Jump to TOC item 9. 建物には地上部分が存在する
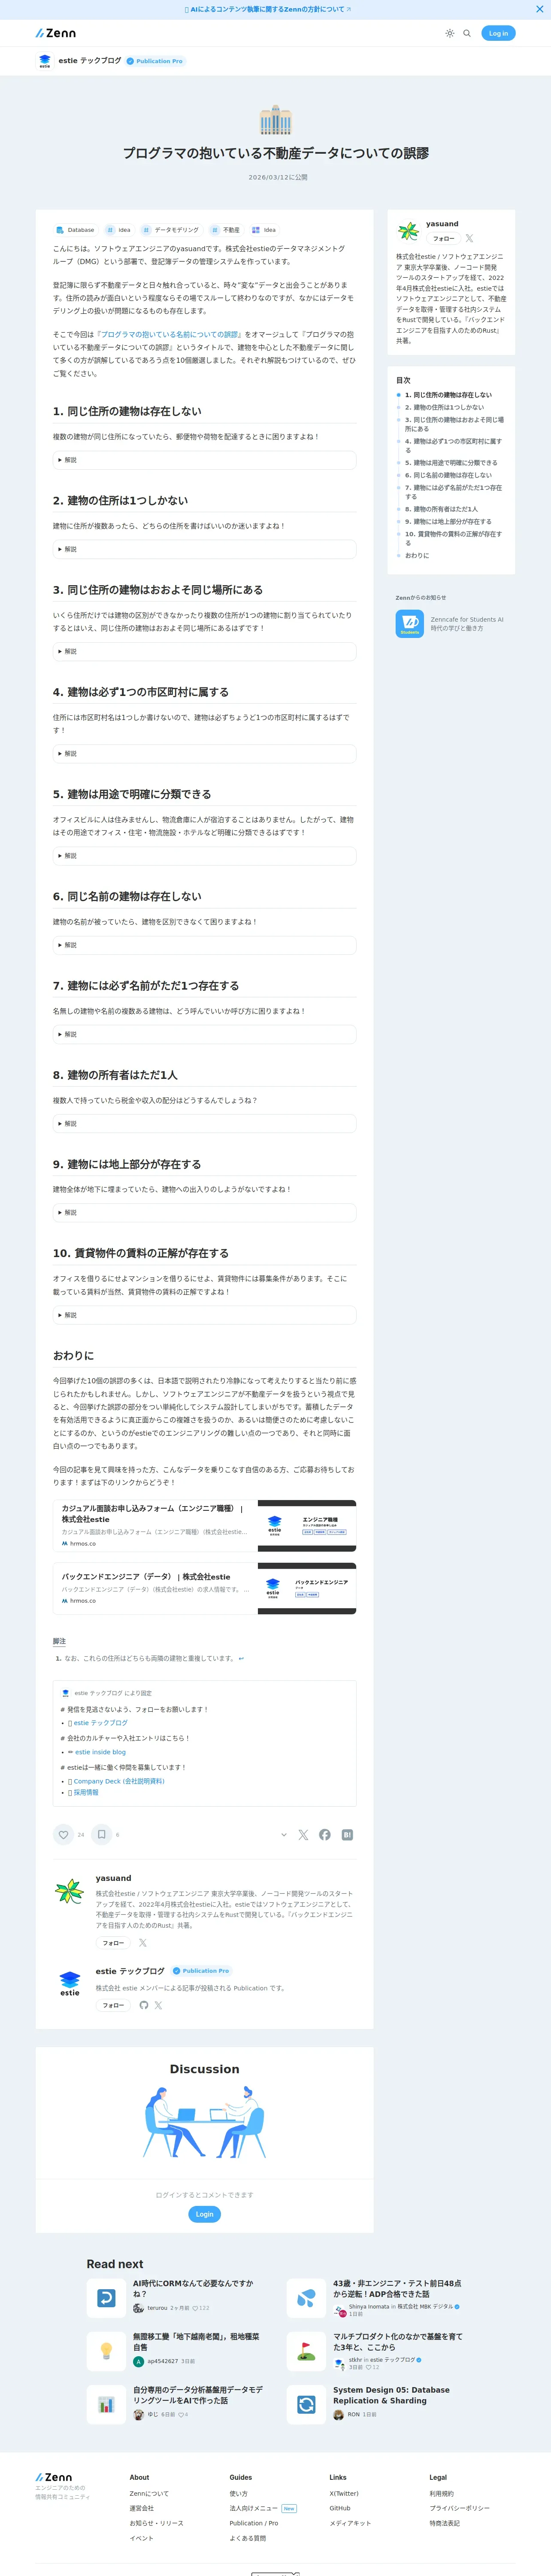The width and height of the screenshot is (551, 2576). pos(448,521)
